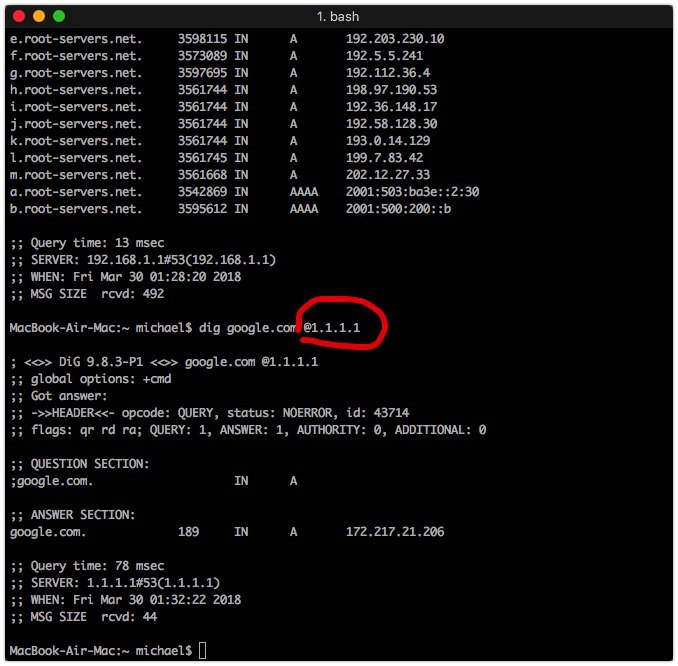The width and height of the screenshot is (678, 666).
Task: Click the a.root-servers.net. hostname
Action: pyautogui.click(x=76, y=192)
